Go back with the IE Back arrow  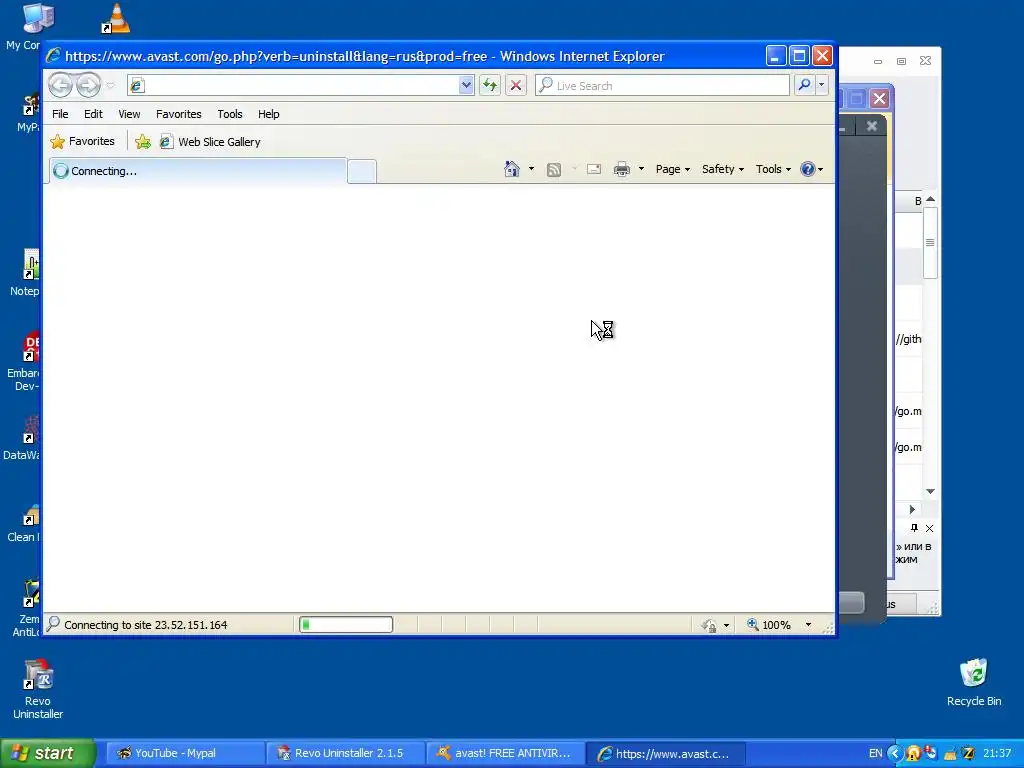[x=60, y=85]
